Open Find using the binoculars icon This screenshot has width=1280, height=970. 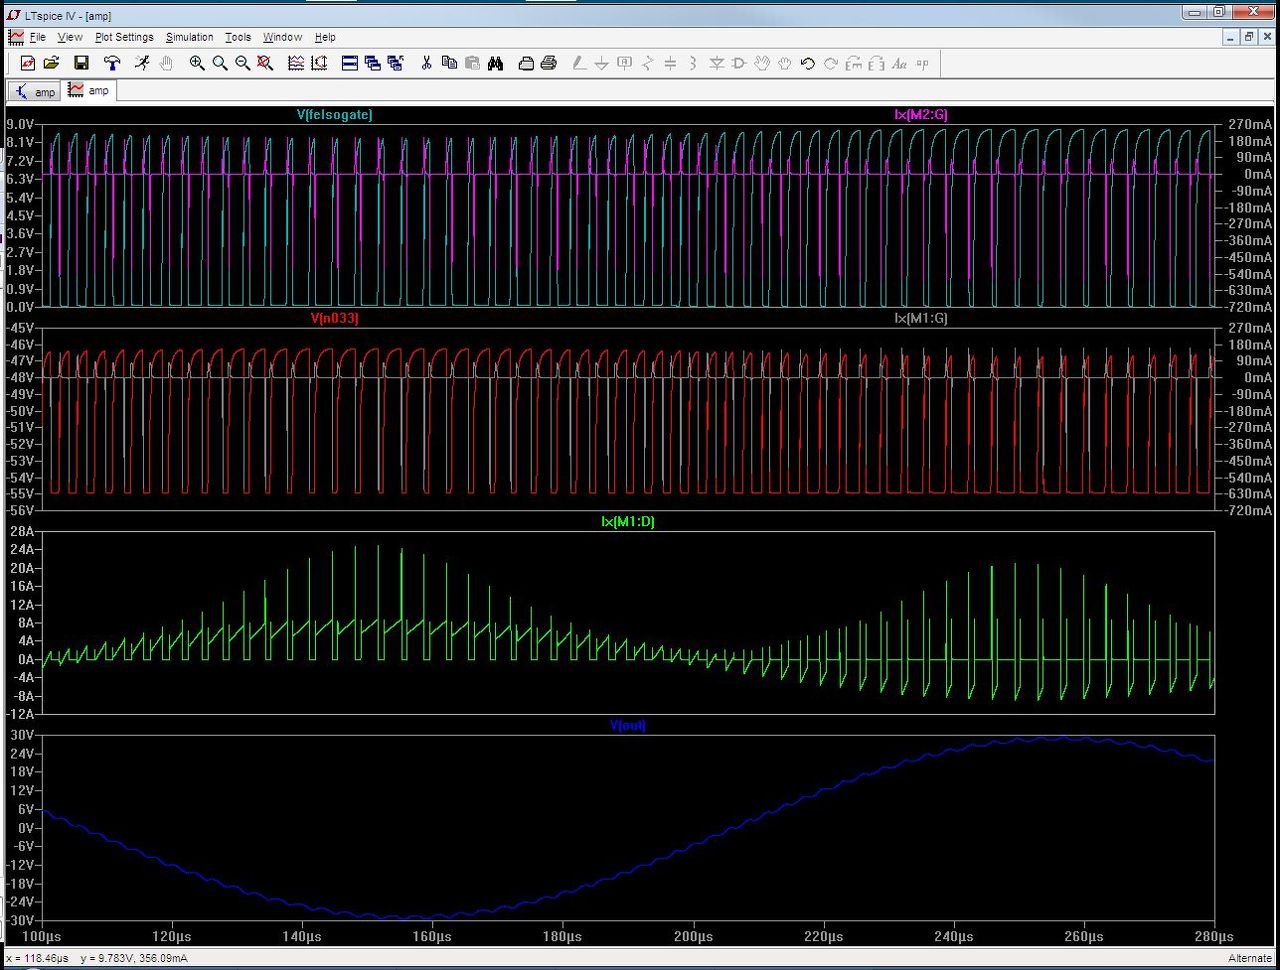click(495, 63)
